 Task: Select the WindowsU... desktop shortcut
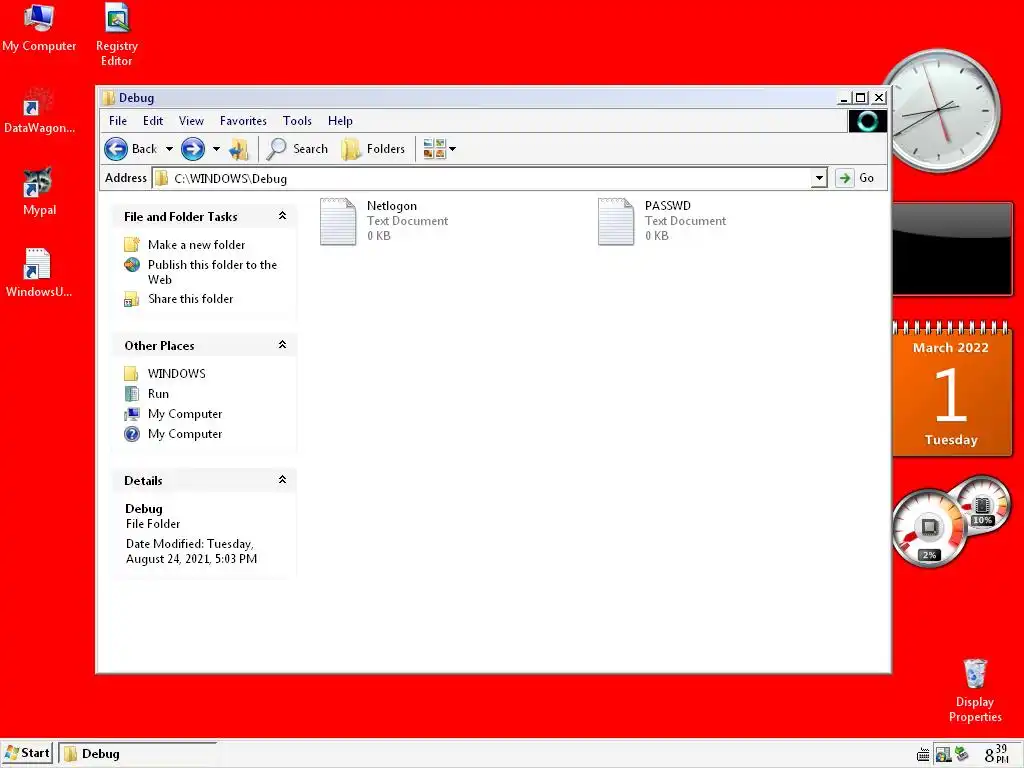coord(39,273)
